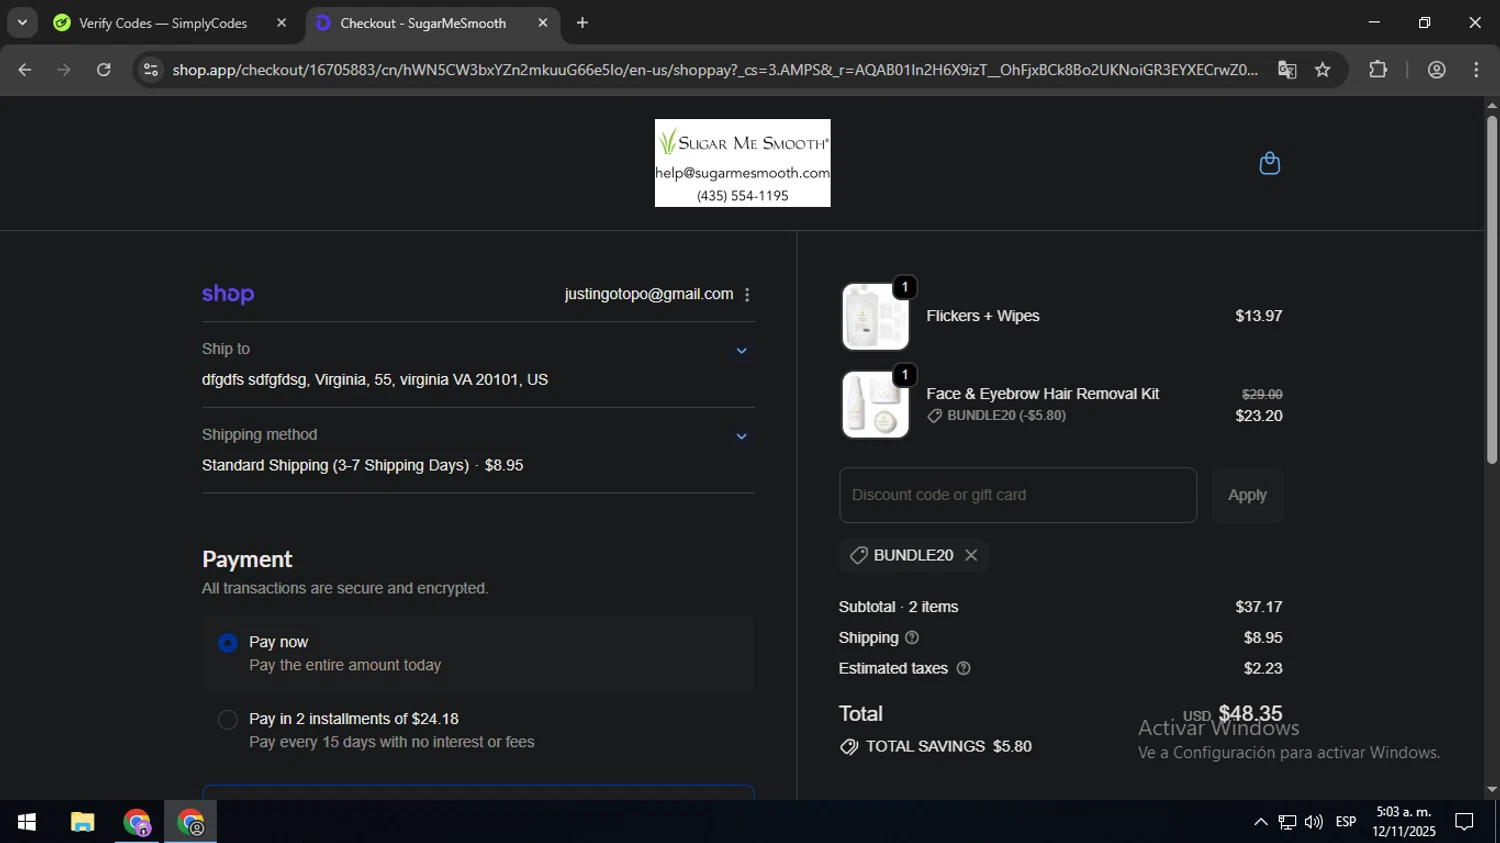
Task: Open the shopping bag cart icon
Action: pyautogui.click(x=1269, y=163)
